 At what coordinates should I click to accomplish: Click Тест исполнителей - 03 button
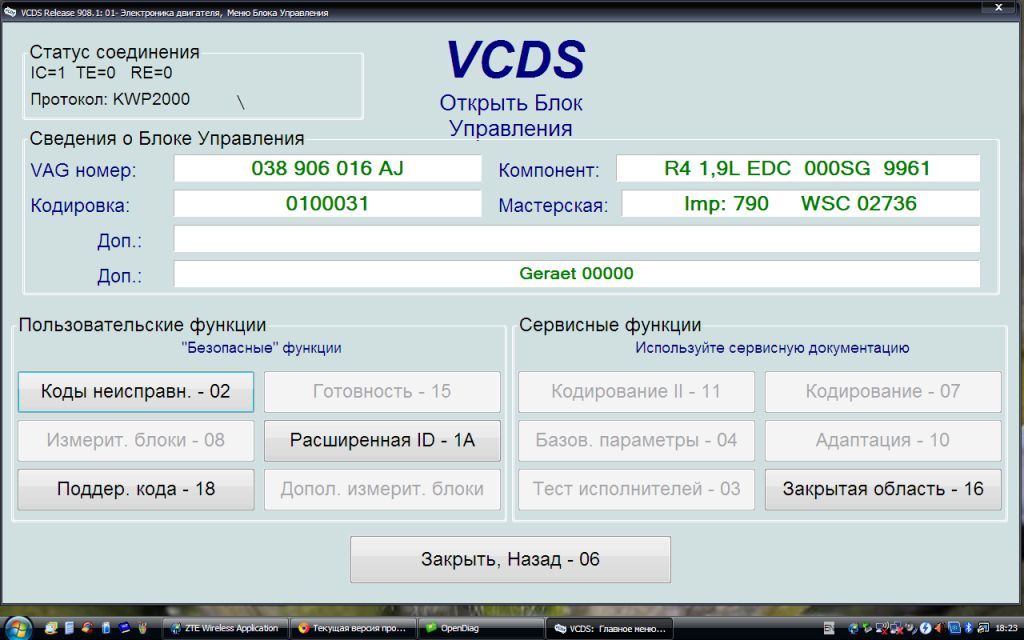[x=636, y=489]
